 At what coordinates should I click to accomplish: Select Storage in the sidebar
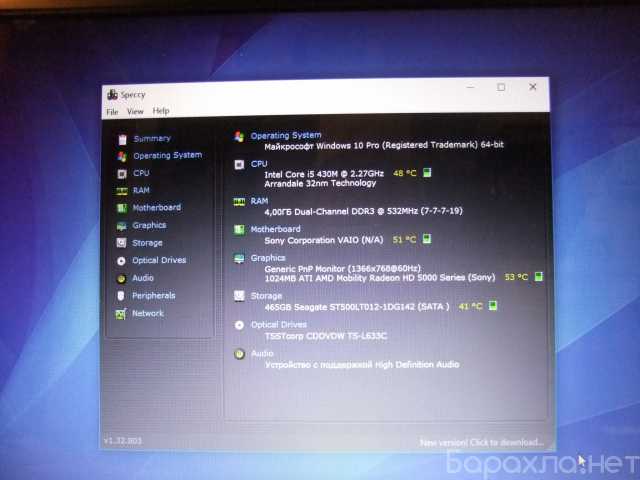coord(147,243)
